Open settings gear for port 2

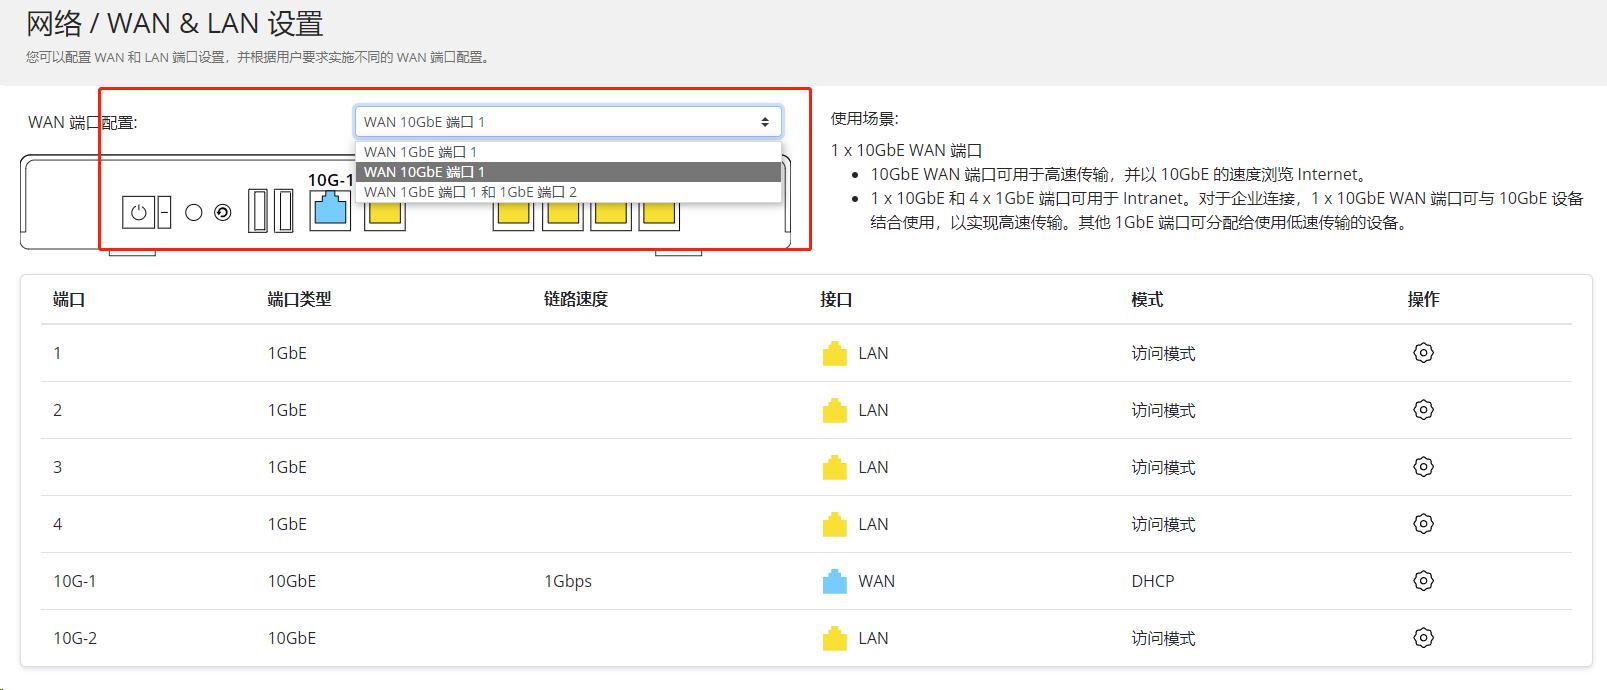click(x=1423, y=410)
